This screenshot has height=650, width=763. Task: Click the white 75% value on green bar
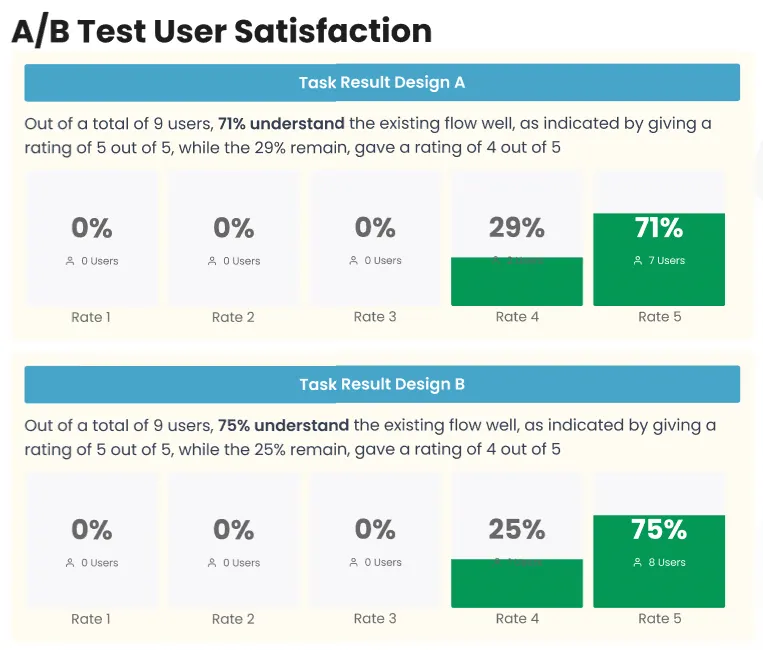point(659,530)
